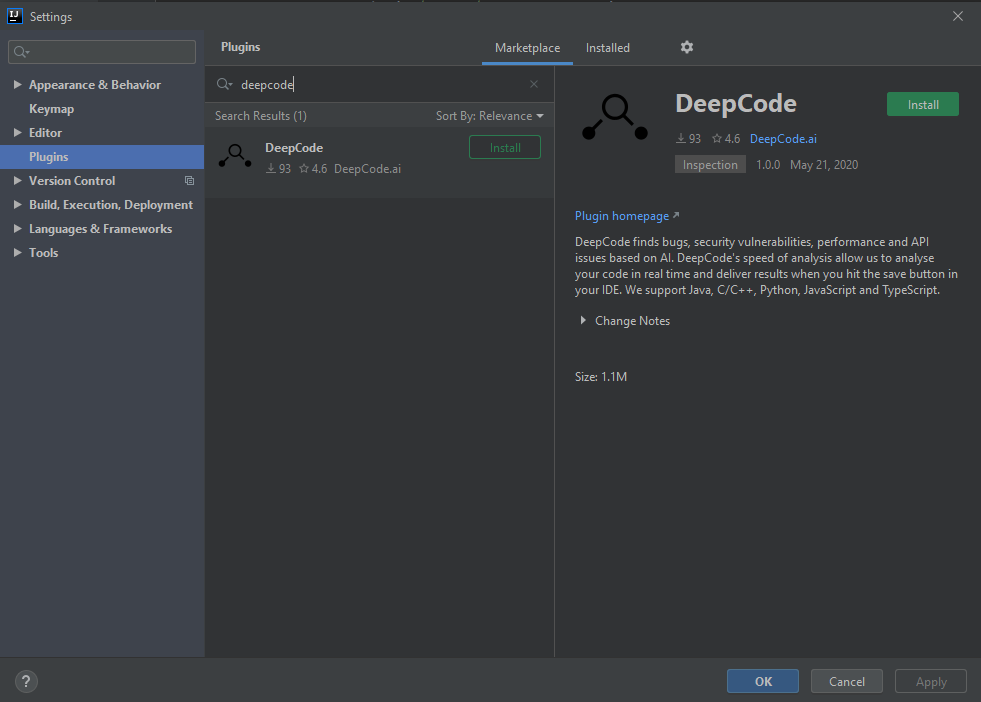Image resolution: width=981 pixels, height=702 pixels.
Task: Click the DeepCode title in details pane
Action: pyautogui.click(x=736, y=103)
